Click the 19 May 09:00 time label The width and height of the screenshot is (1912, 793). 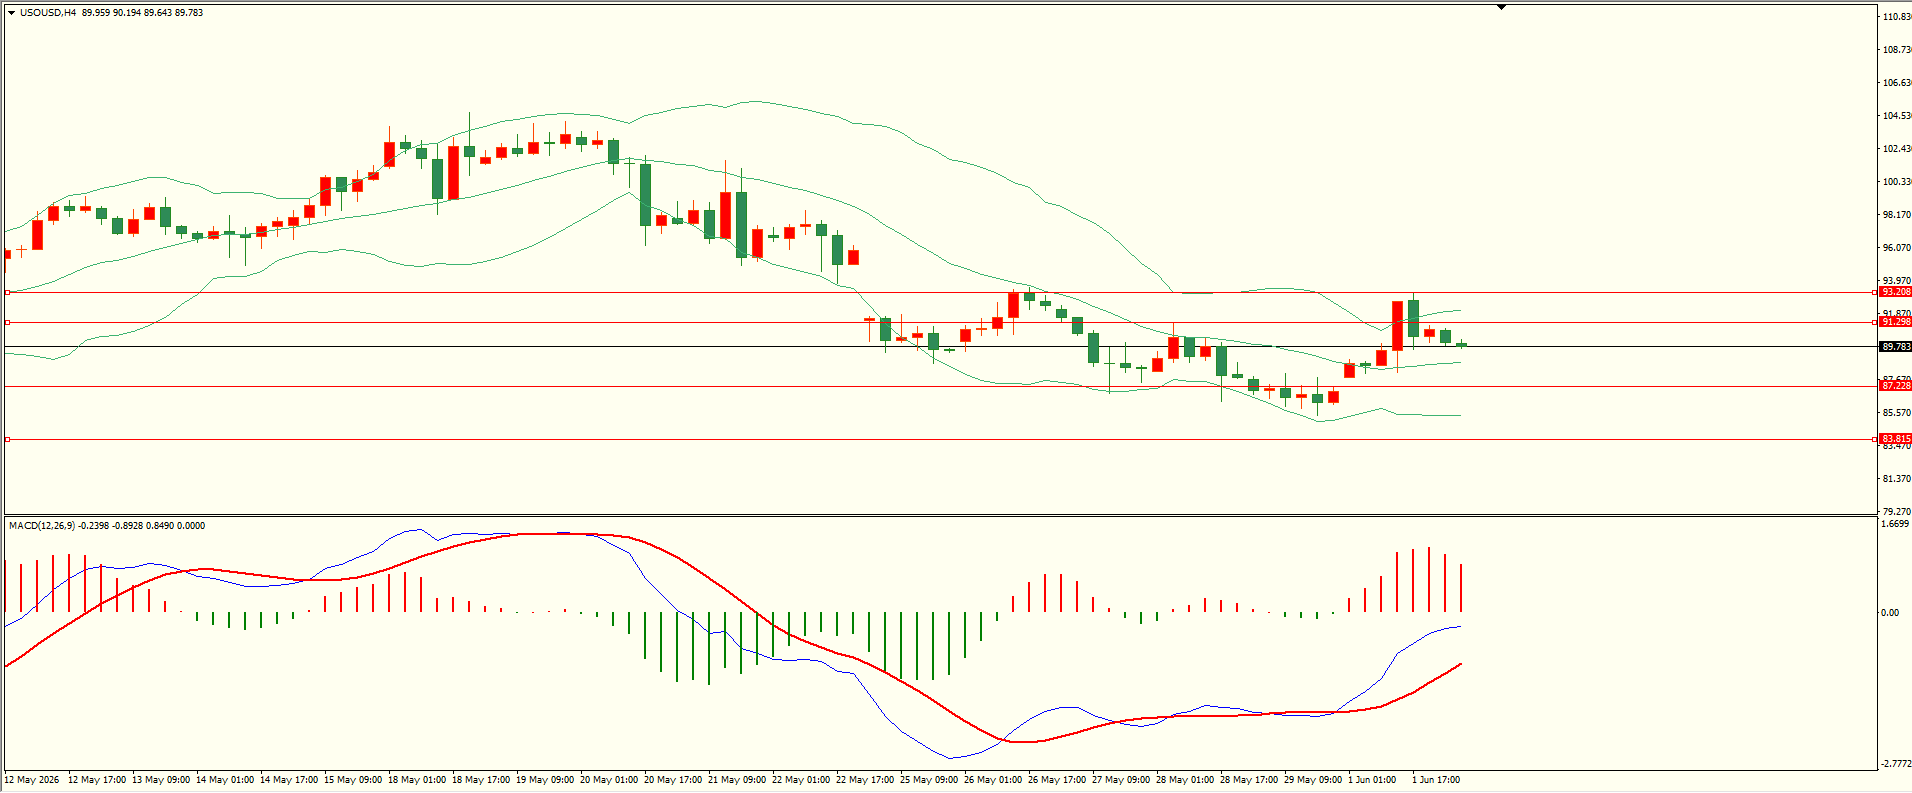coord(545,780)
